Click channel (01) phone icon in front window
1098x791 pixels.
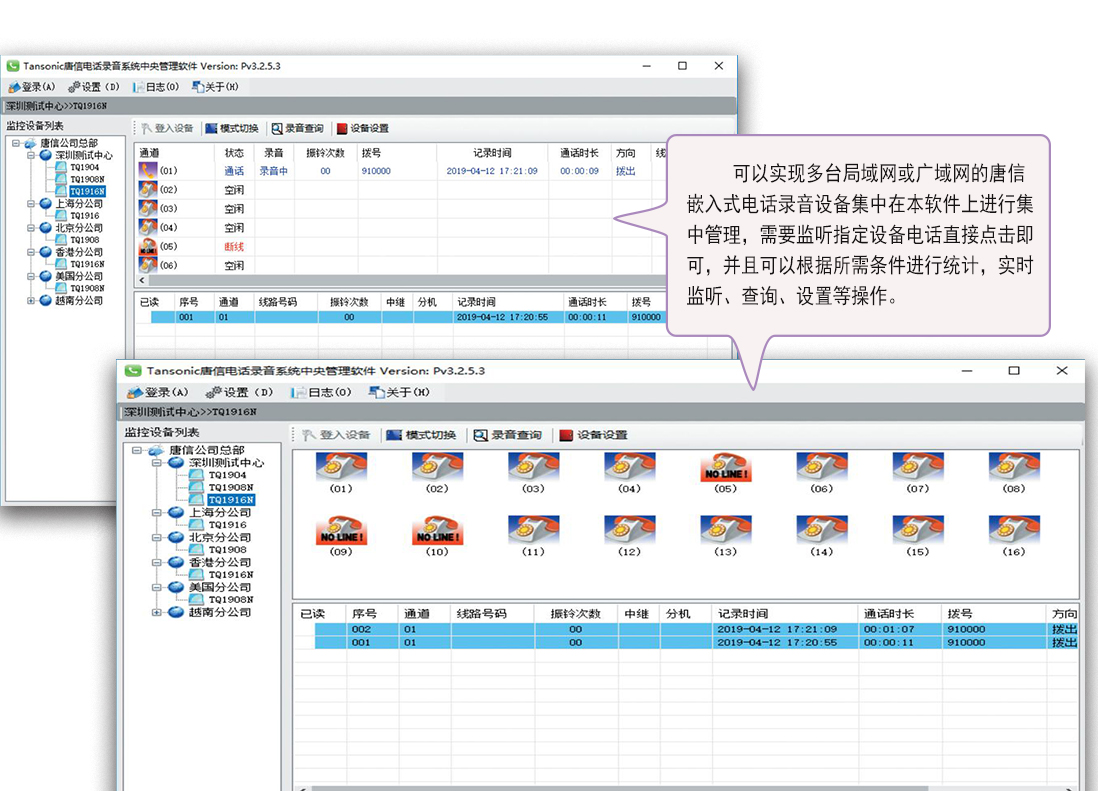[341, 467]
